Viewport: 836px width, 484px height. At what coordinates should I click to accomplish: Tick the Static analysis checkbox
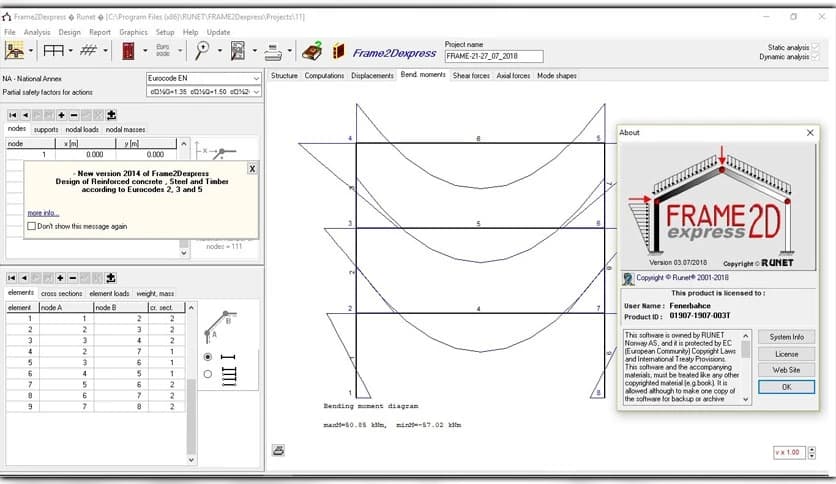(x=815, y=47)
